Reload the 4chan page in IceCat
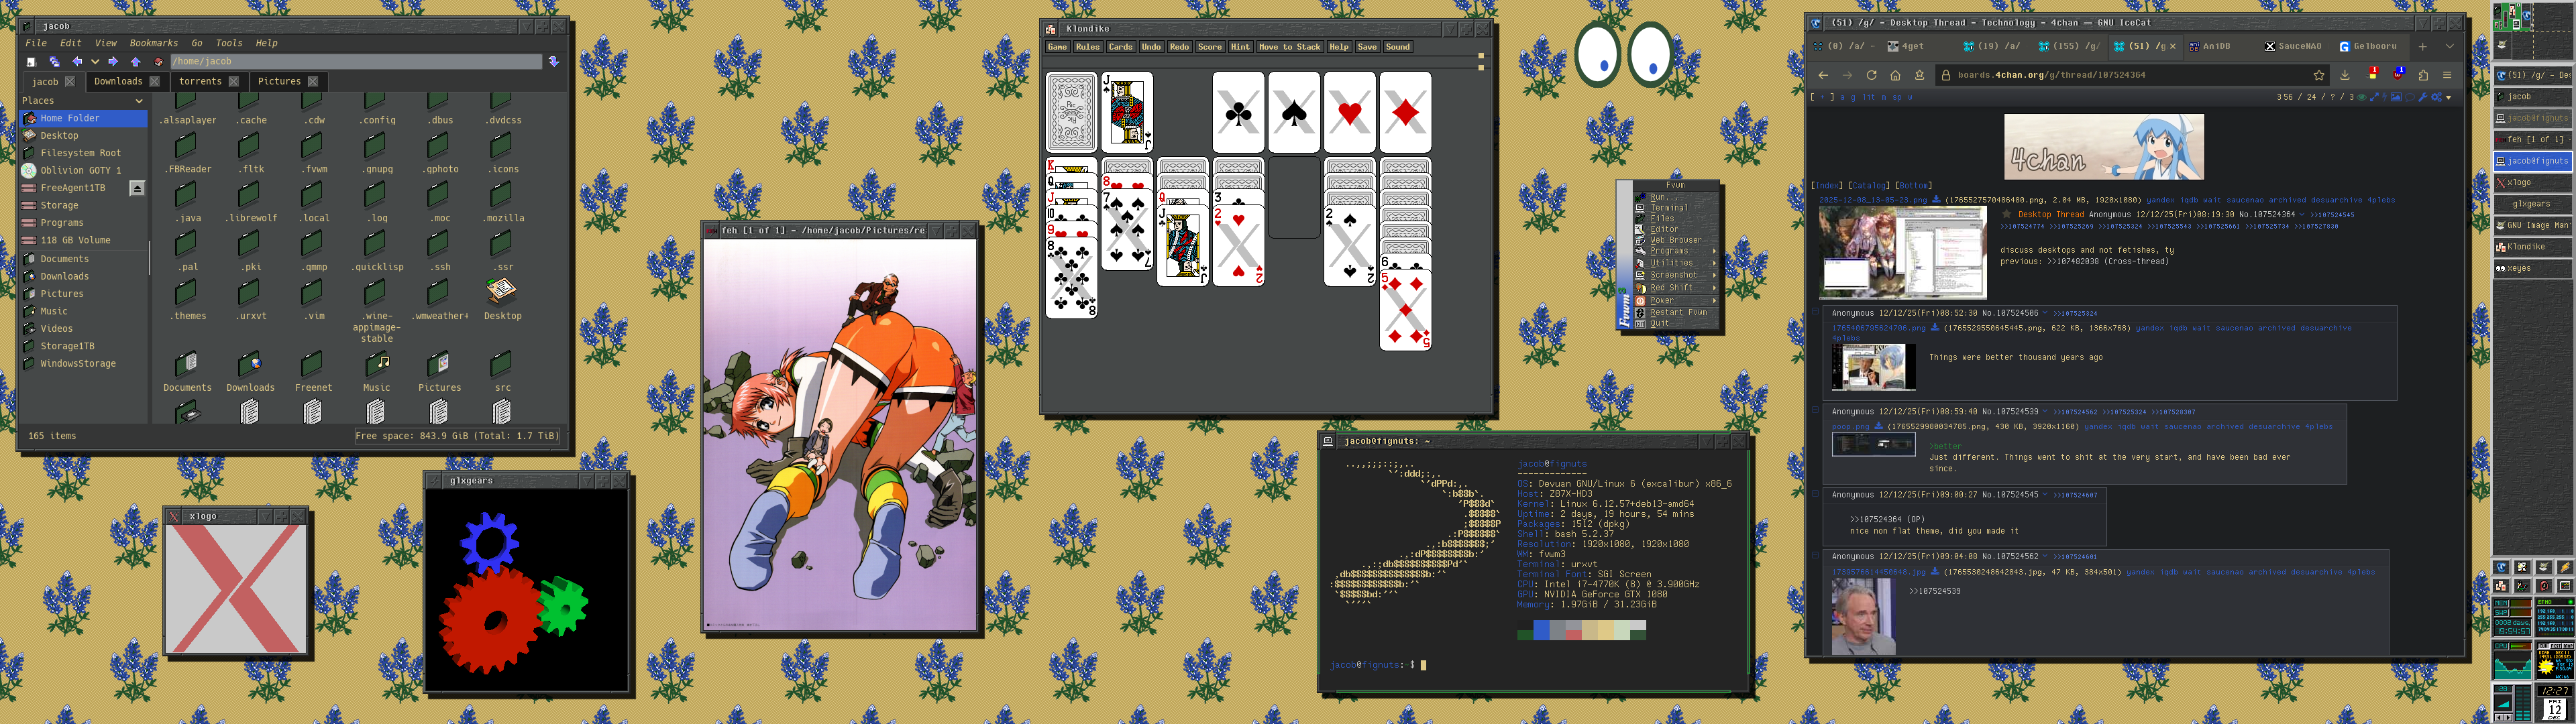This screenshot has width=2576, height=724. (1871, 75)
